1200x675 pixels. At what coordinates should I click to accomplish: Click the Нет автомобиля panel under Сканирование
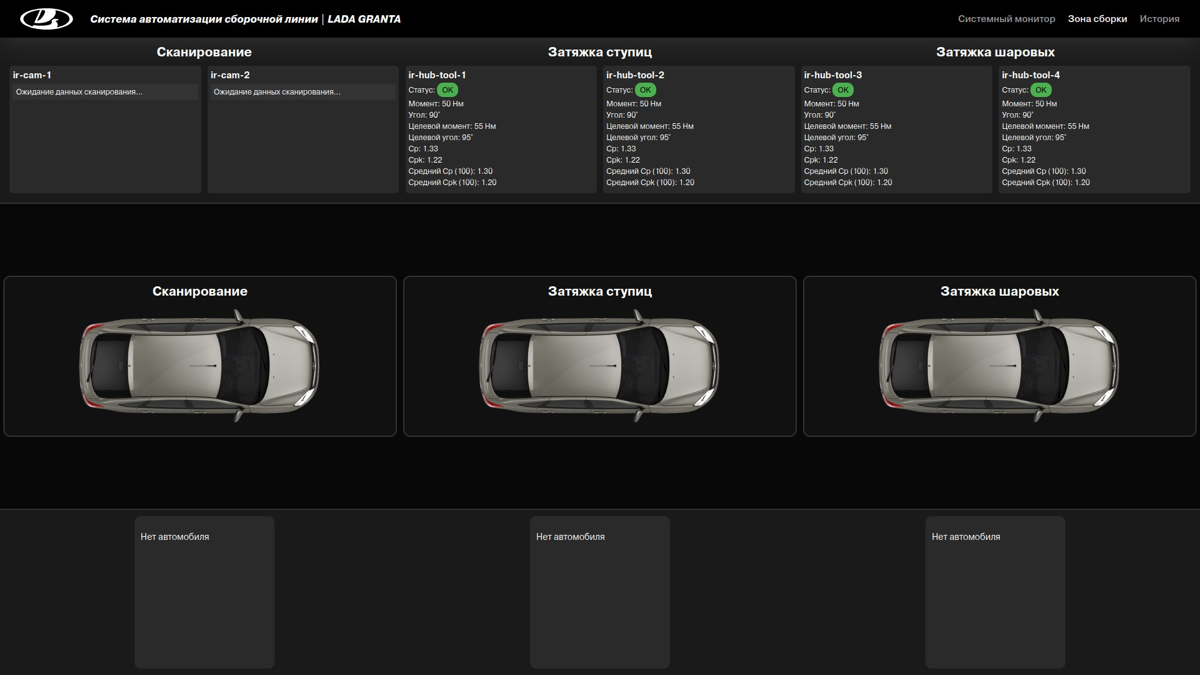pyautogui.click(x=204, y=592)
